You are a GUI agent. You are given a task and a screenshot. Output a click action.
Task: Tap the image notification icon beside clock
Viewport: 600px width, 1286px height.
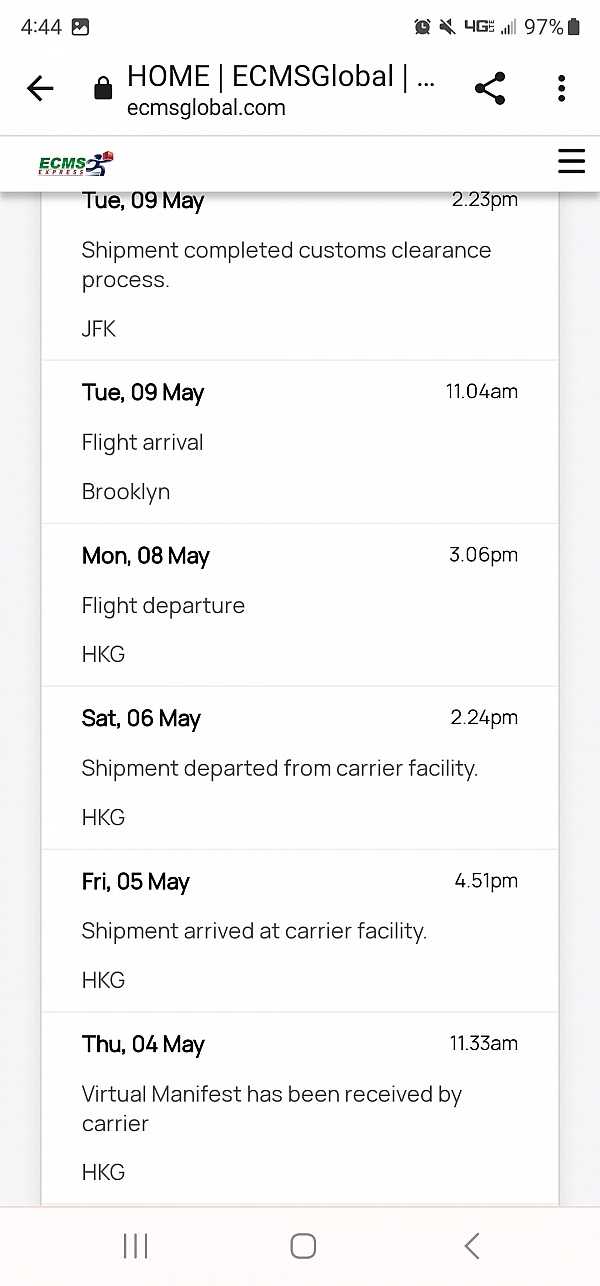click(x=81, y=27)
